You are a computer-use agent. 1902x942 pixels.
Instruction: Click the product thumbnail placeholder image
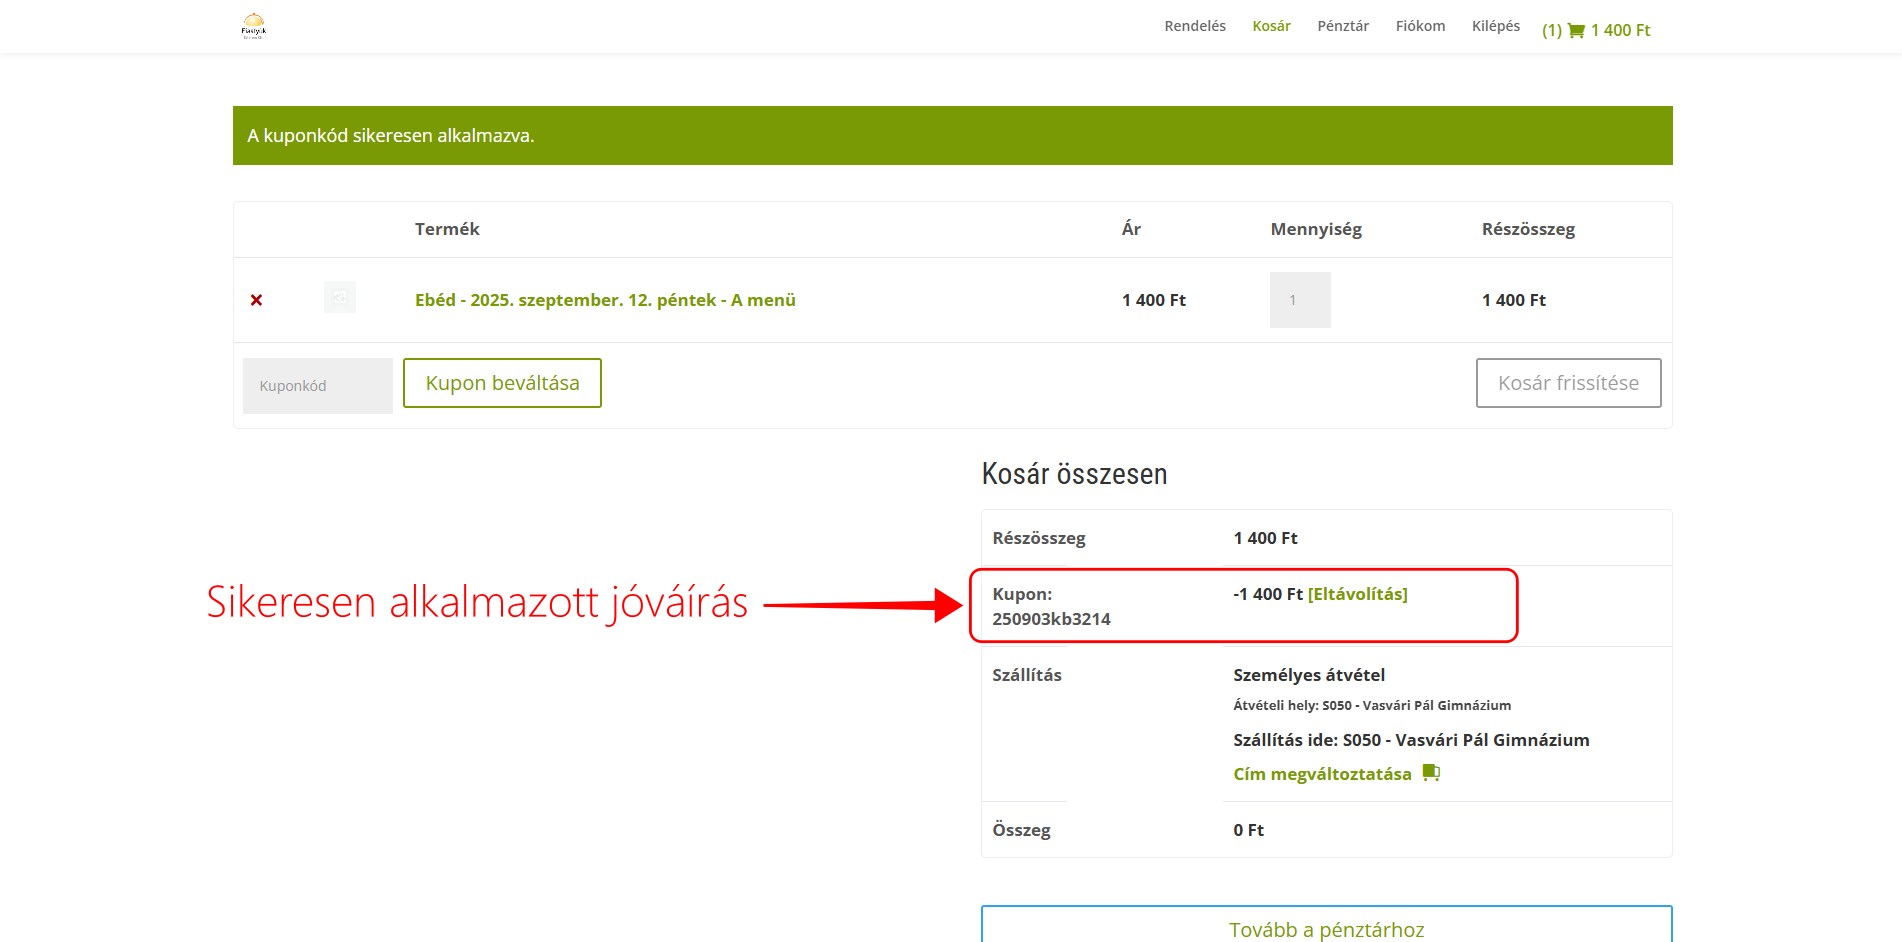pyautogui.click(x=340, y=298)
